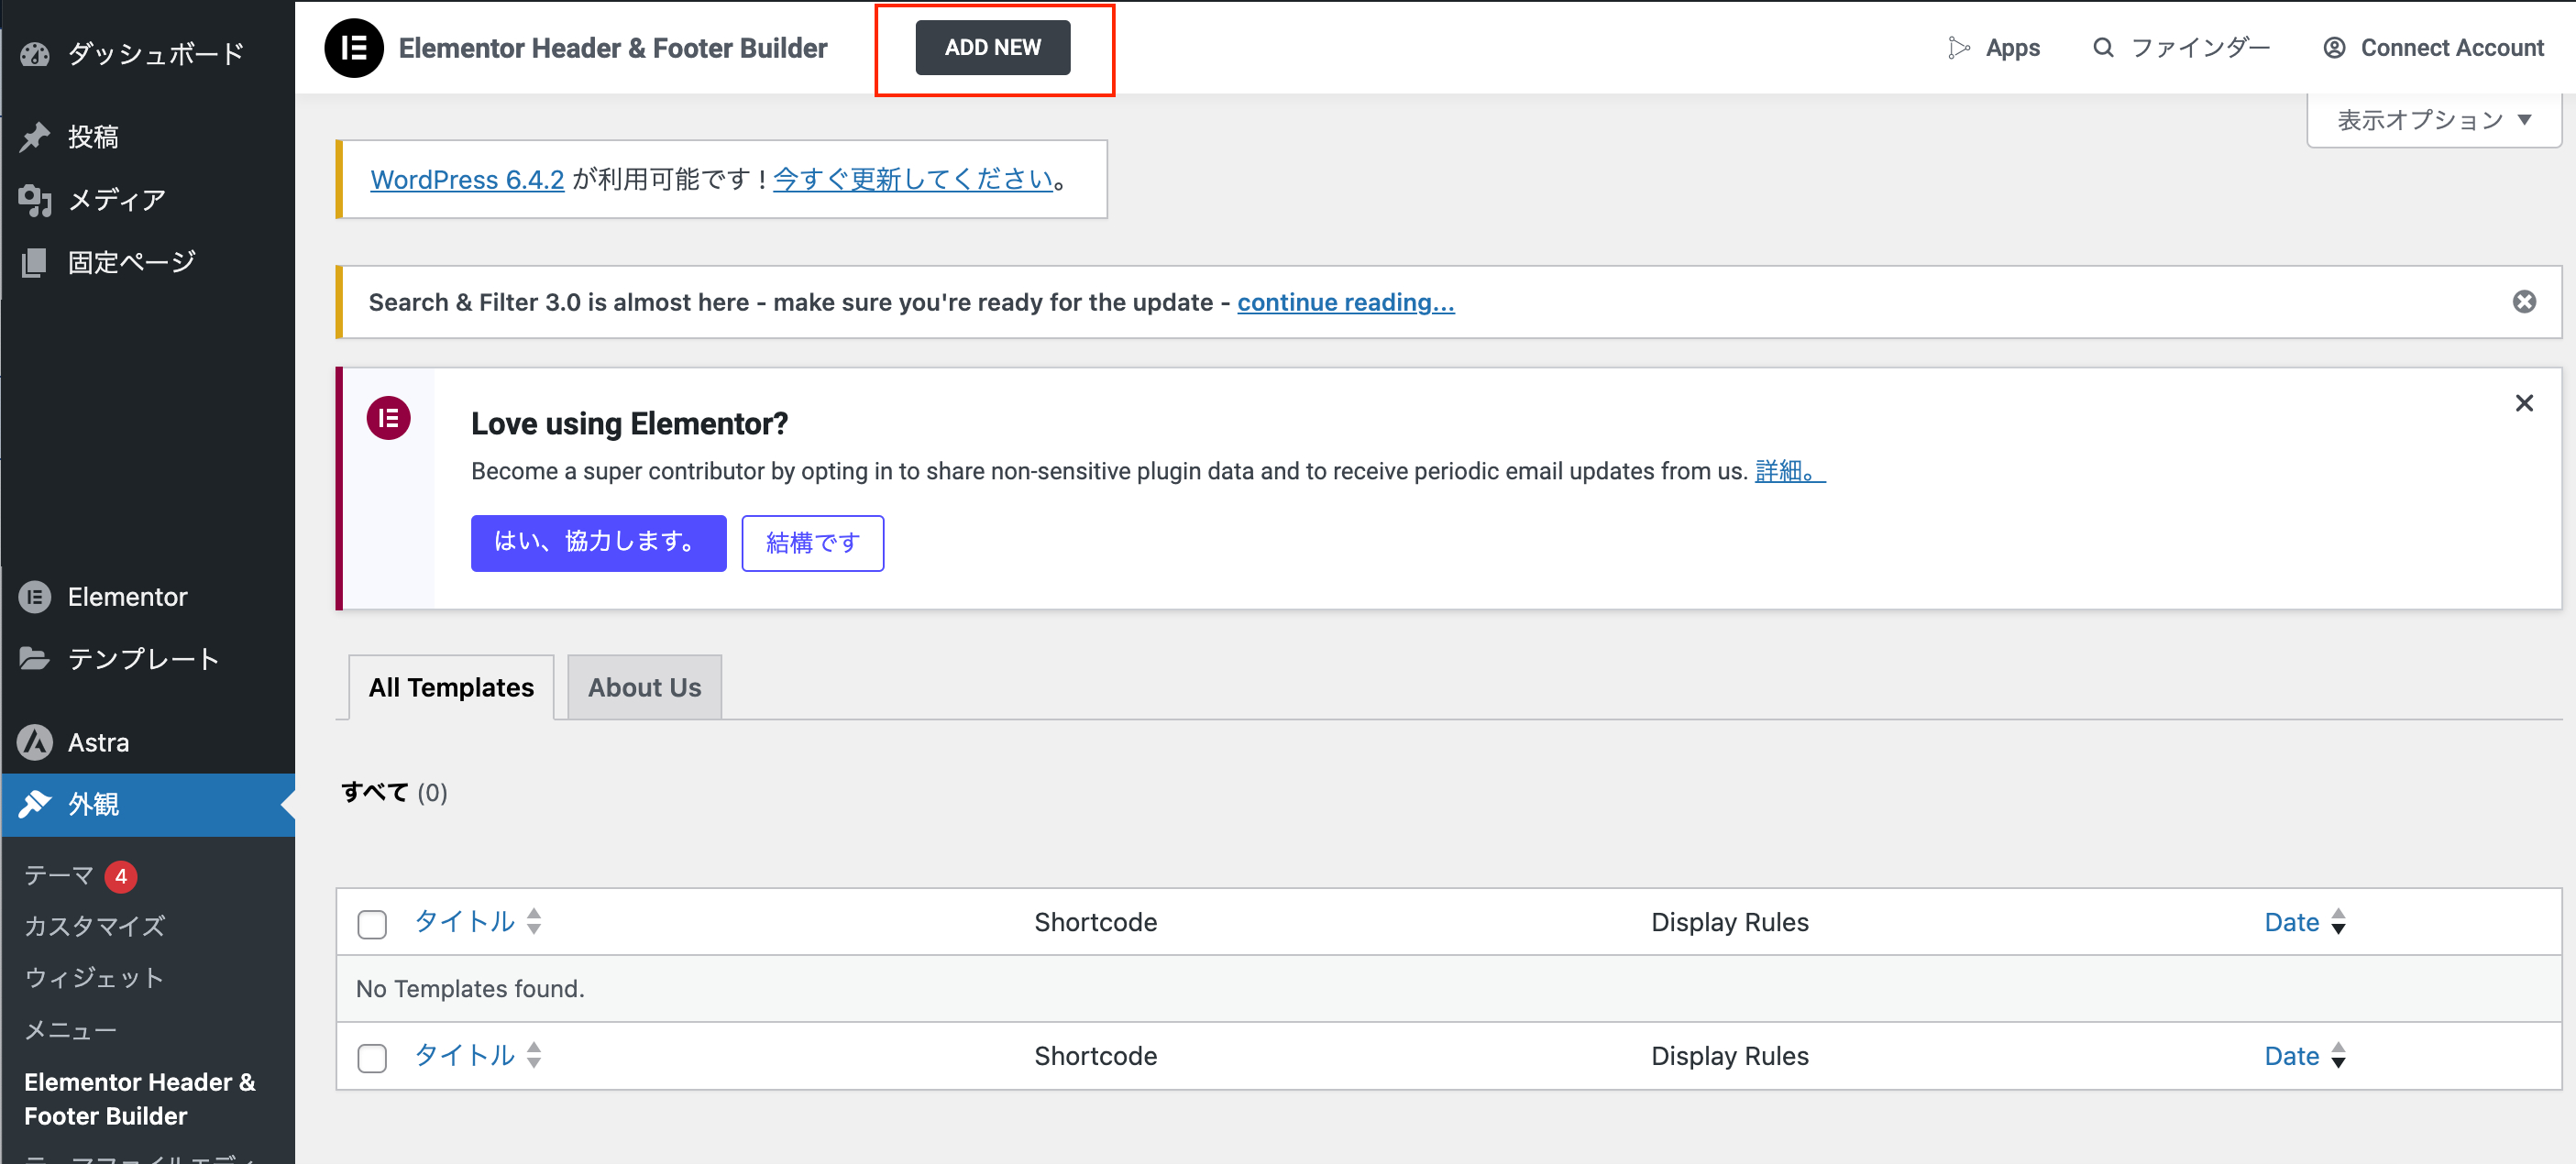Viewport: 2576px width, 1164px height.
Task: Click the Connect Account user icon
Action: tap(2333, 48)
